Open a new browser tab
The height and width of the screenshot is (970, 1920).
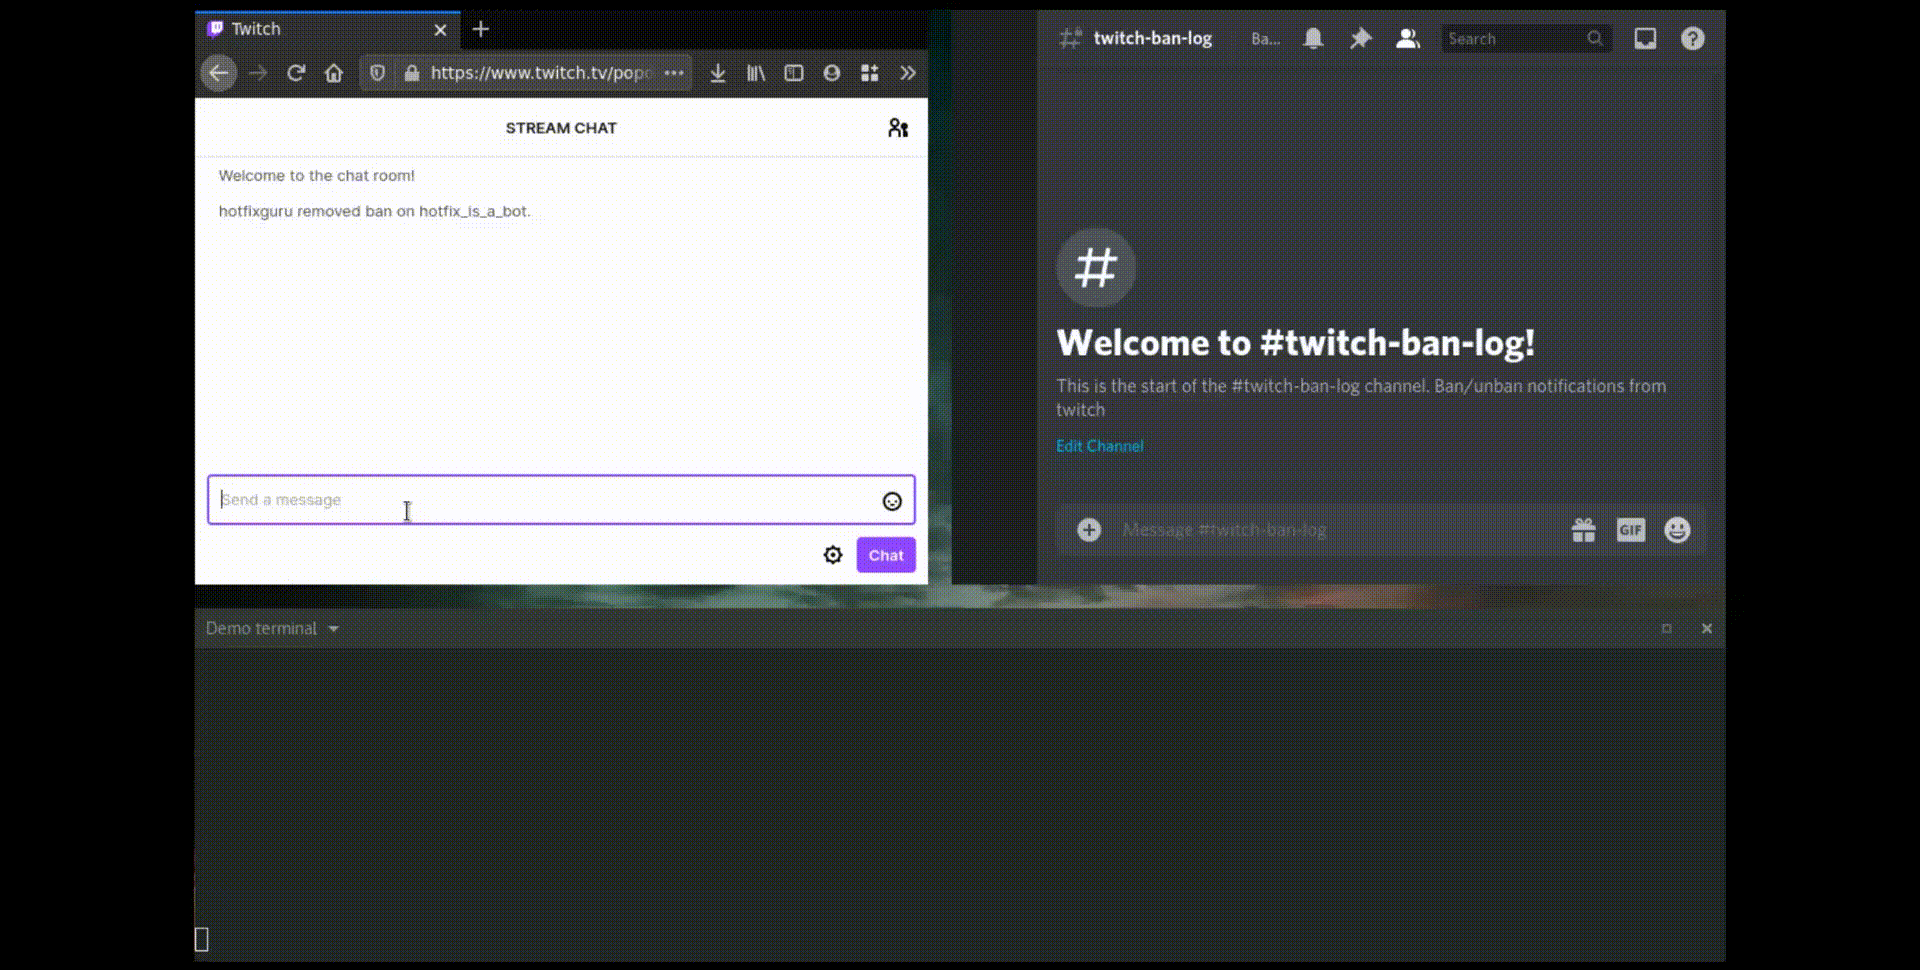pyautogui.click(x=481, y=29)
